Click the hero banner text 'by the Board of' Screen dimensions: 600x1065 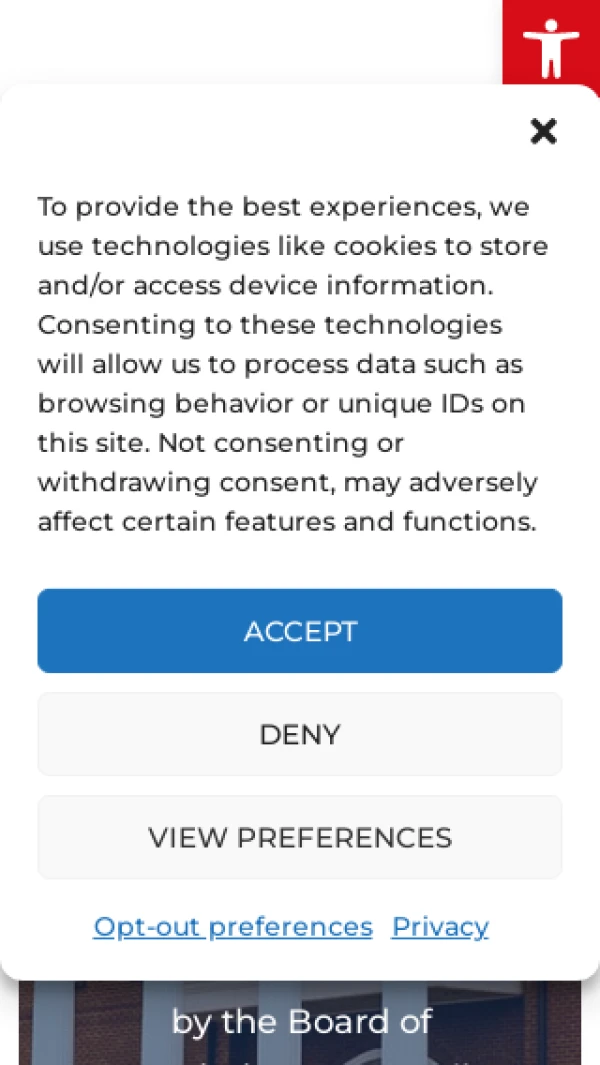(302, 1021)
